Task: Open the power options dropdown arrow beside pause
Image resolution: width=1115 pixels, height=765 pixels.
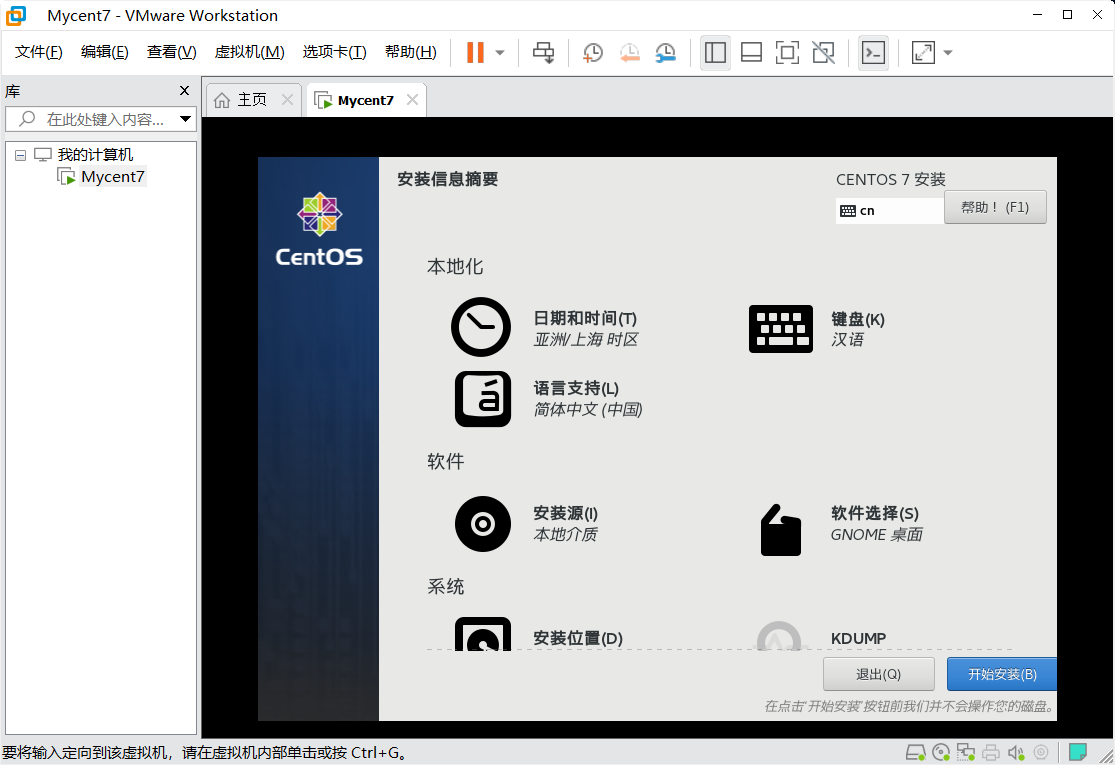Action: pos(500,53)
